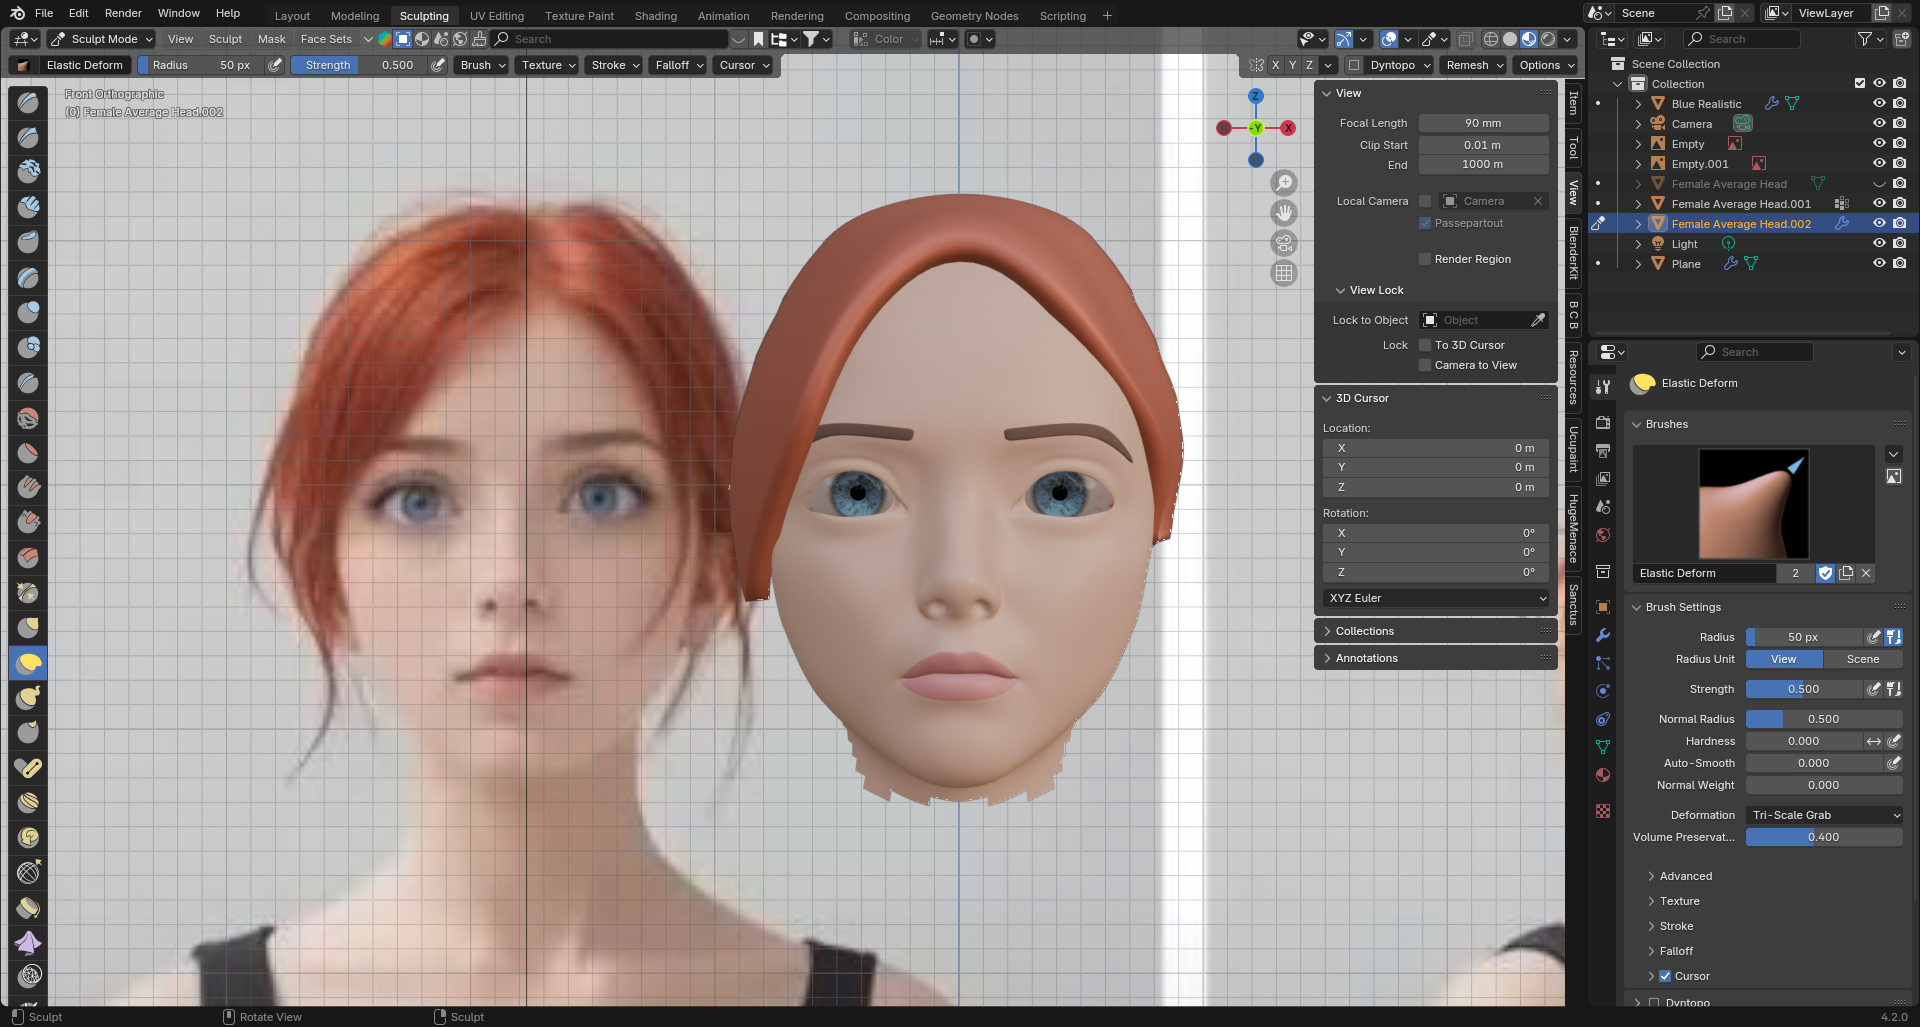Enable Local Camera checkbox
This screenshot has height=1027, width=1920.
1425,201
